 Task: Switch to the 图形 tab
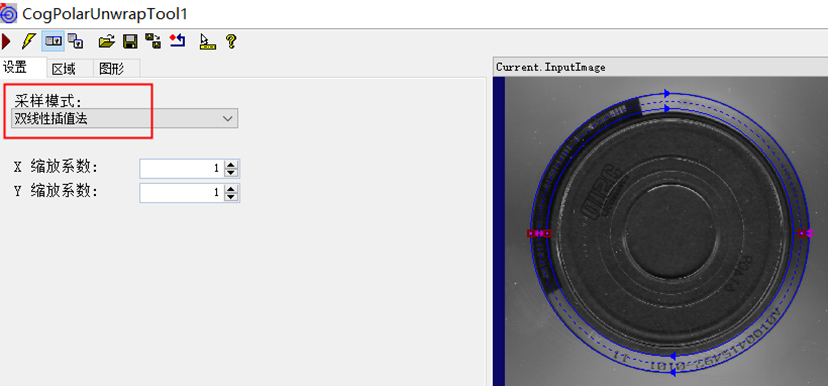click(111, 69)
